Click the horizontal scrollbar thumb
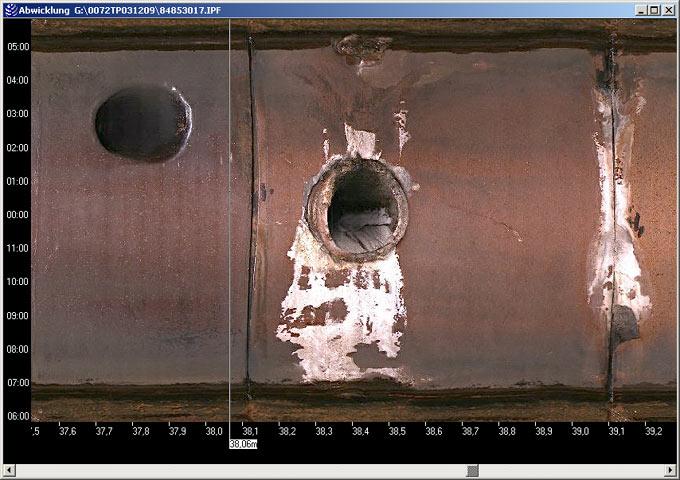The image size is (680, 480). pos(472,470)
